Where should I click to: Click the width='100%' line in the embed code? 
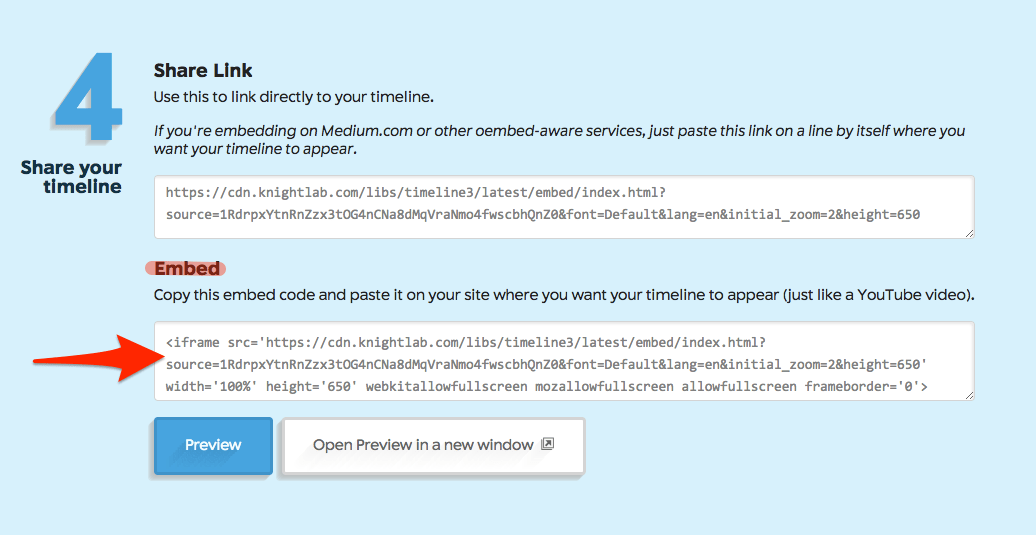546,386
